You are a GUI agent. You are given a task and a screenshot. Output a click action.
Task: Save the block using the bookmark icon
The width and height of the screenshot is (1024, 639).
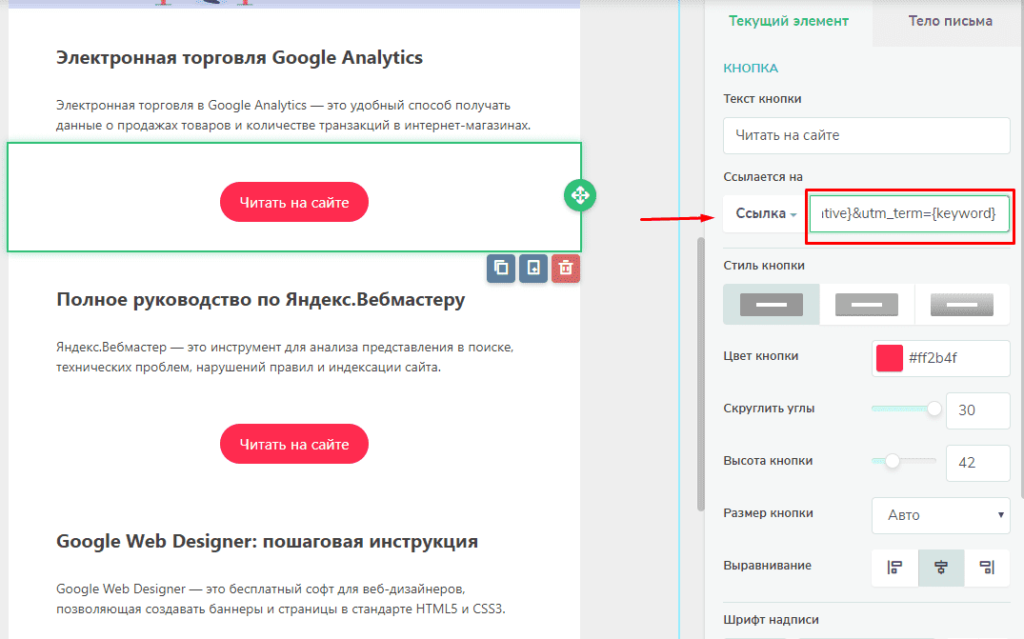(534, 268)
